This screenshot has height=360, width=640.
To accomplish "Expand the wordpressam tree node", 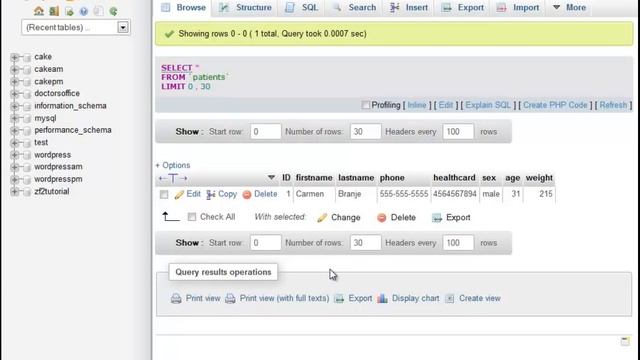I will pos(15,167).
